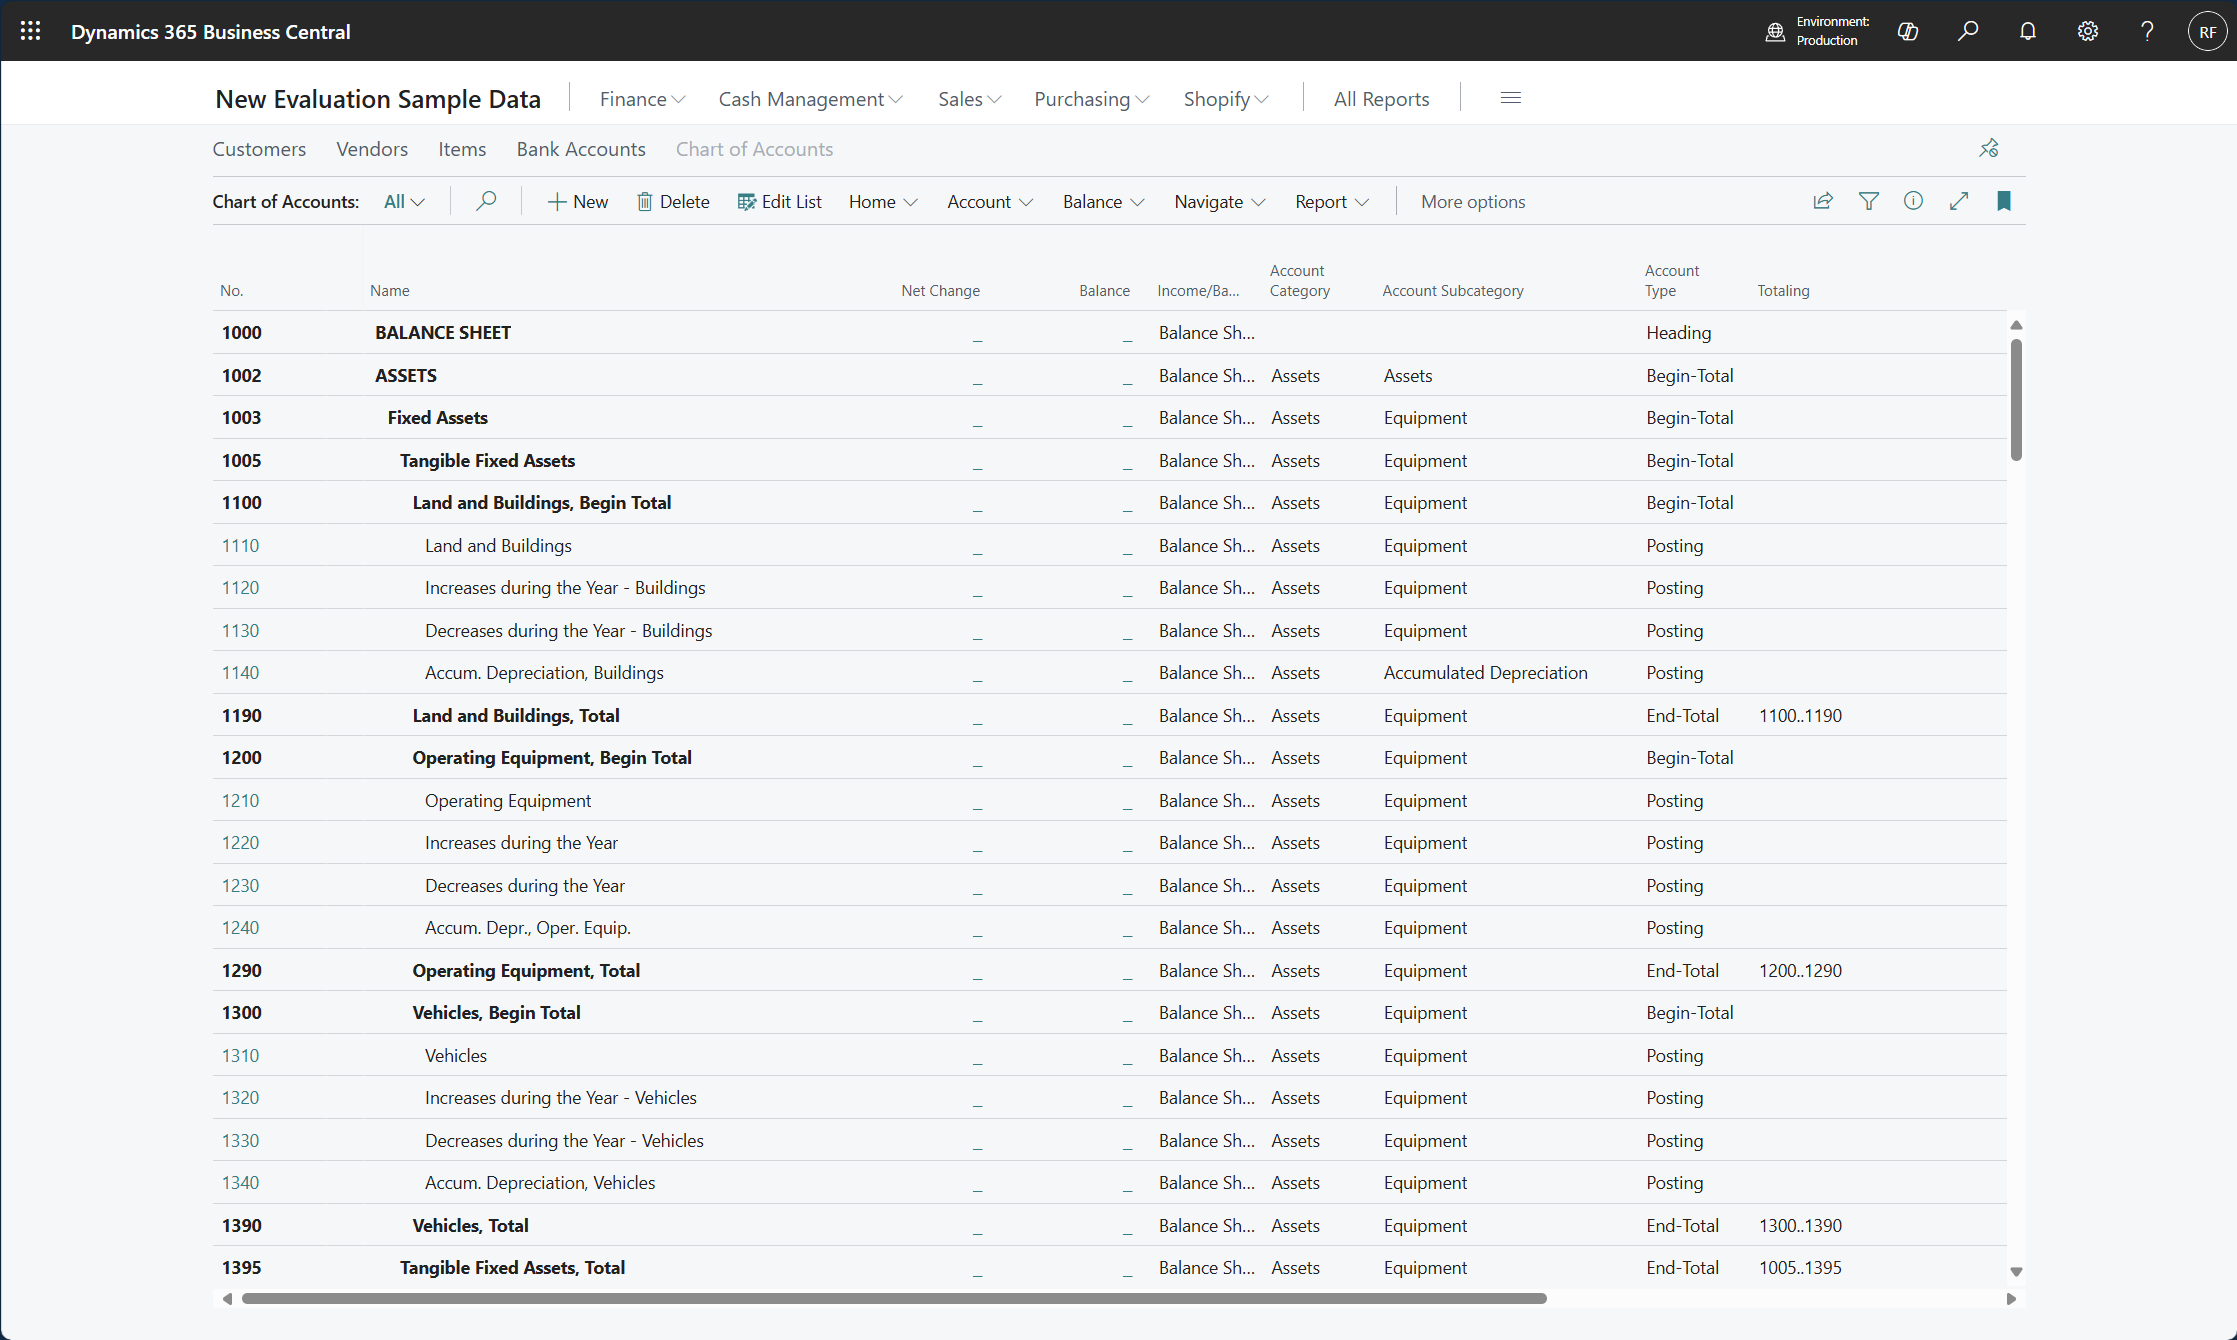Image resolution: width=2237 pixels, height=1340 pixels.
Task: Expand the page with diagonal arrow icon
Action: 1959,201
